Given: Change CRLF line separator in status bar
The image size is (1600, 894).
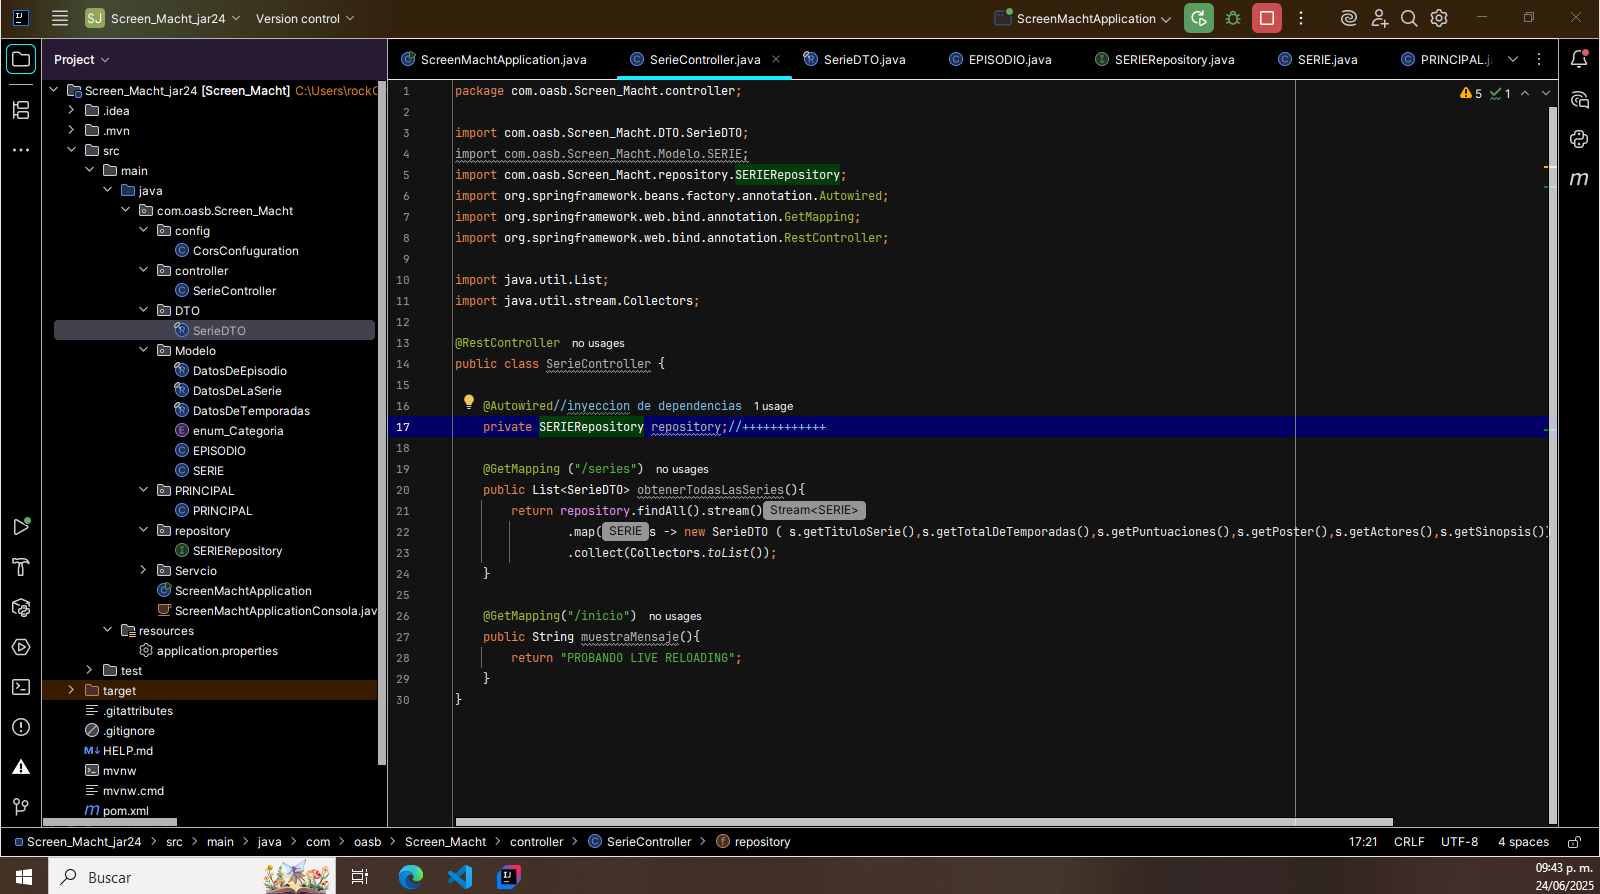Looking at the screenshot, I should click(1409, 842).
